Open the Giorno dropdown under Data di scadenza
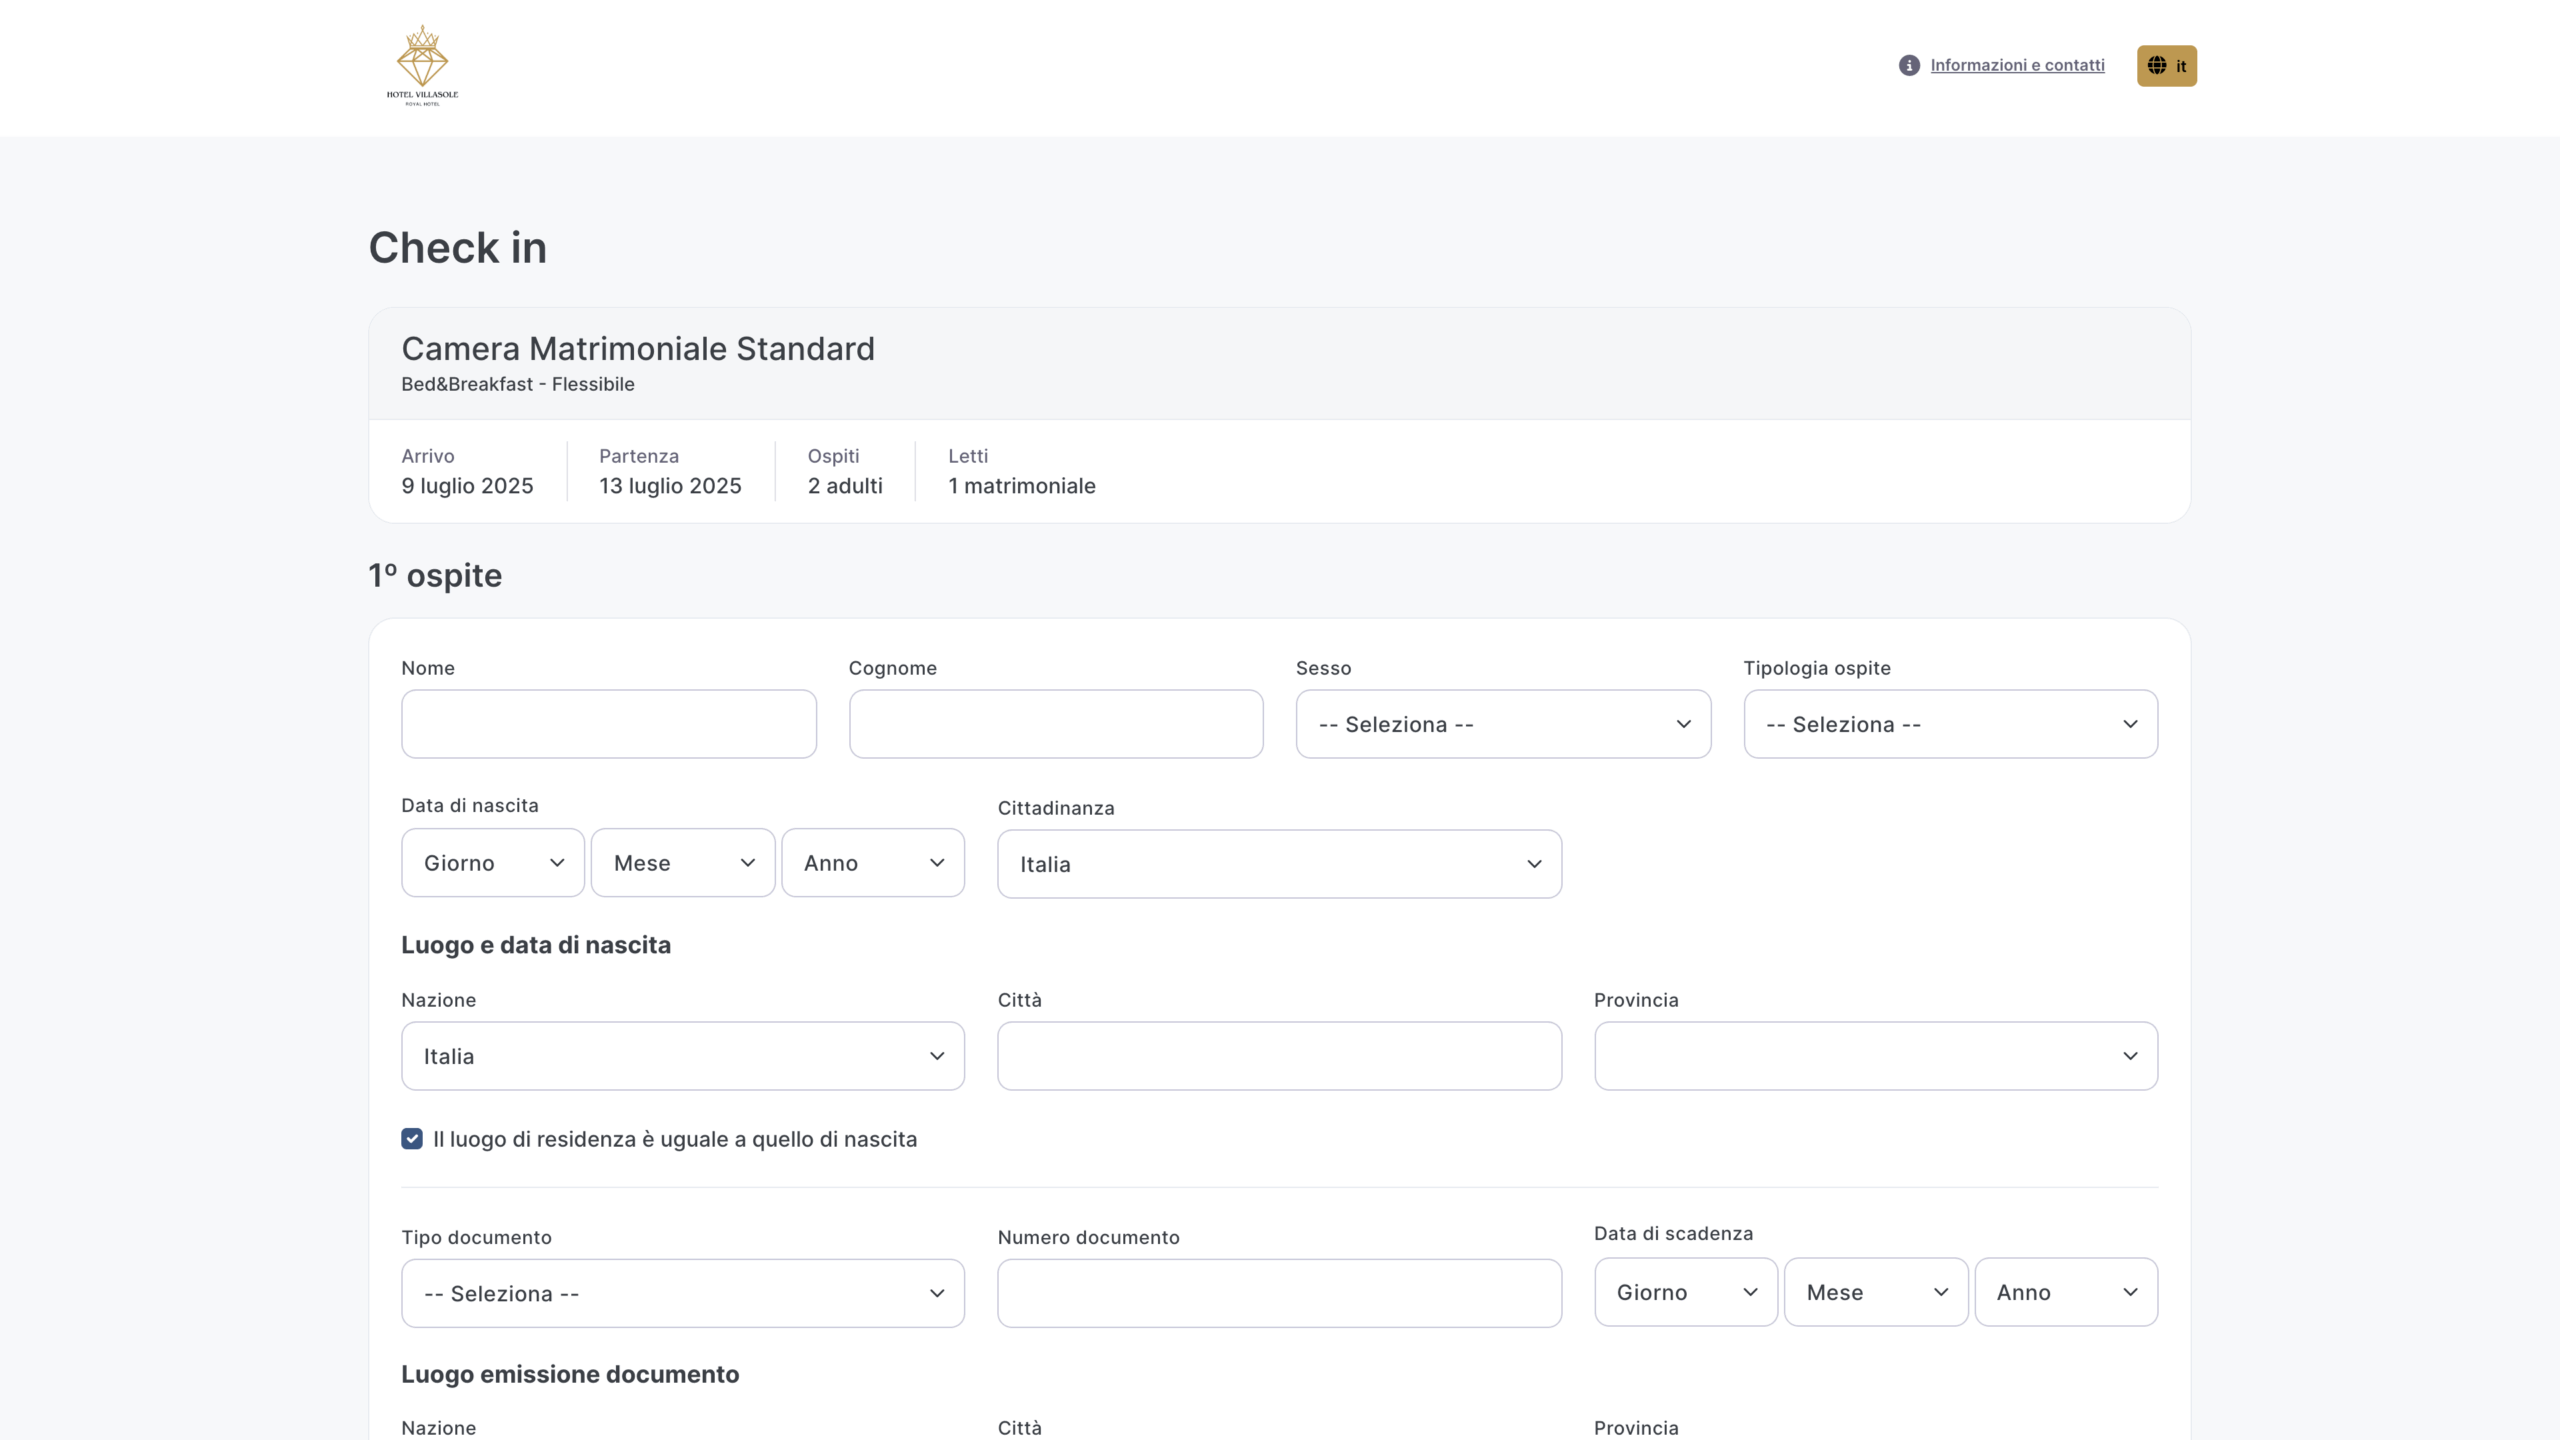The width and height of the screenshot is (2560, 1440). point(1686,1292)
